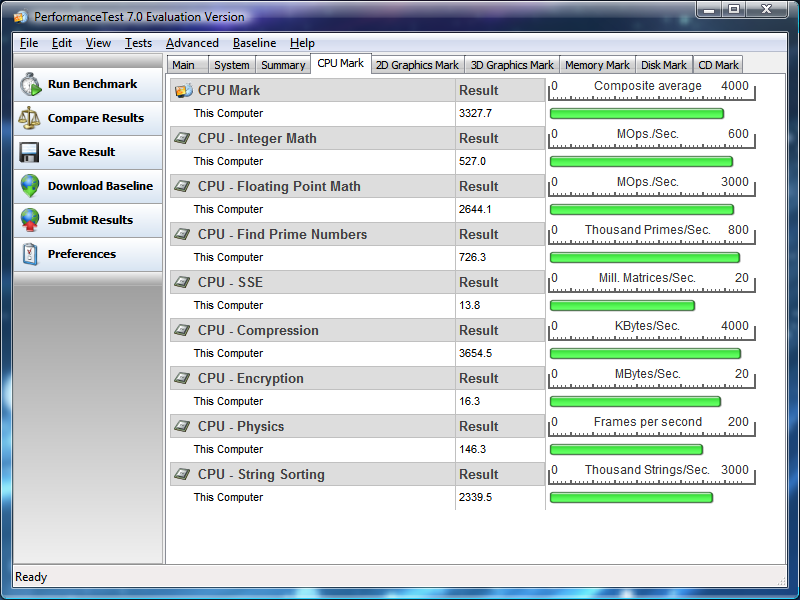Open the Tests menu

138,43
